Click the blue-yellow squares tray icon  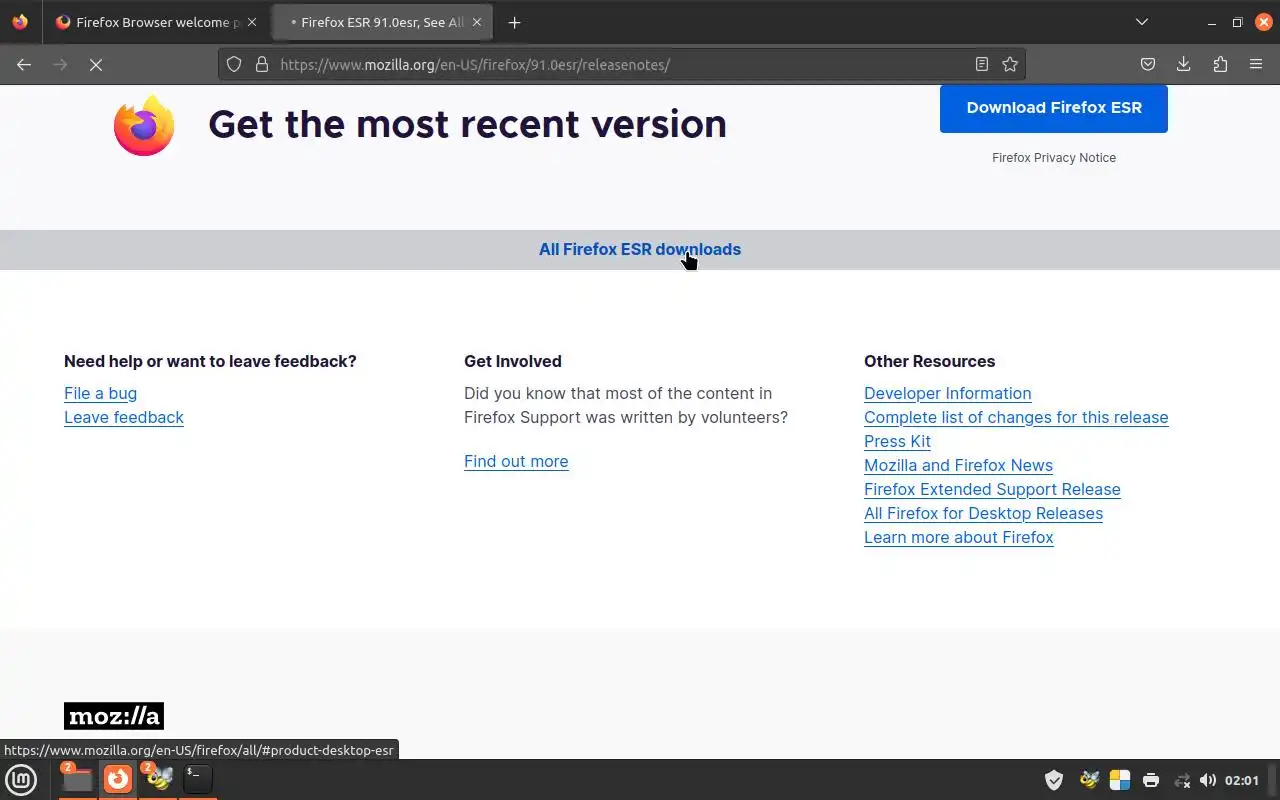point(1120,780)
